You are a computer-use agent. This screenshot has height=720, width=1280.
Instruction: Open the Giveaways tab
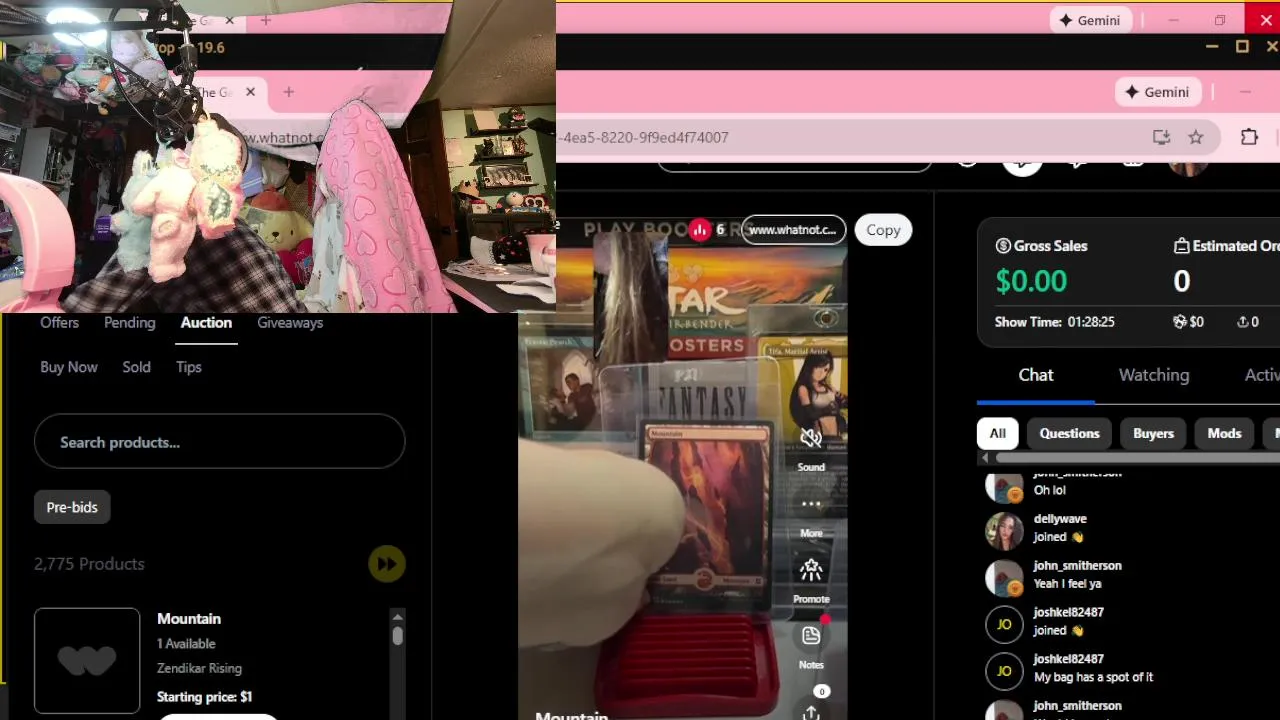[x=290, y=322]
